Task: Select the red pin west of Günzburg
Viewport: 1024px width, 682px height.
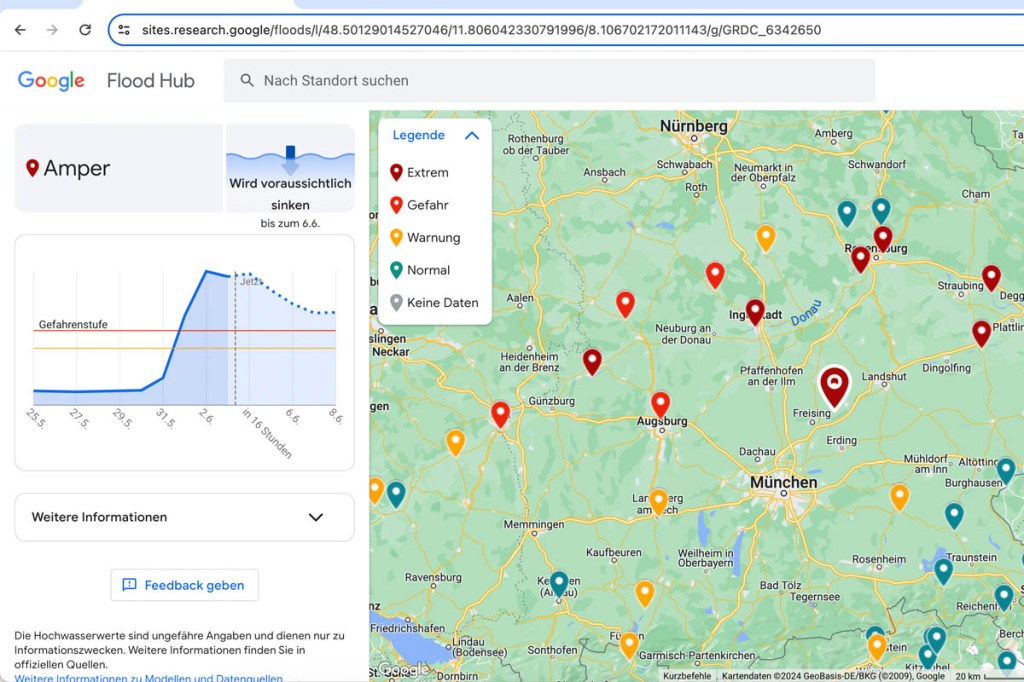Action: pos(500,414)
